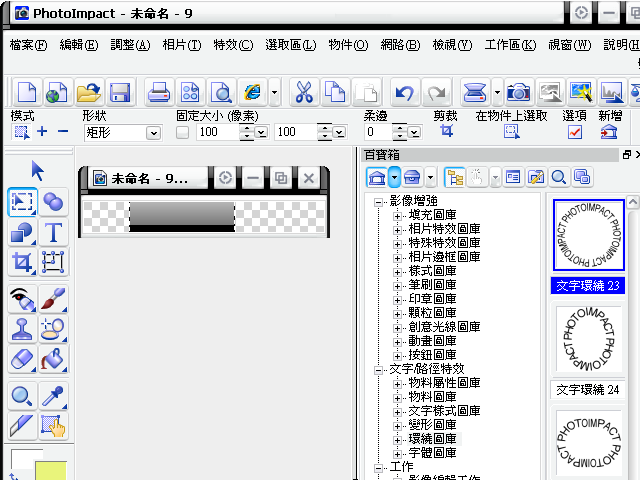Image resolution: width=640 pixels, height=480 pixels.
Task: Click the white foreground color swatch
Action: pyautogui.click(x=23, y=459)
